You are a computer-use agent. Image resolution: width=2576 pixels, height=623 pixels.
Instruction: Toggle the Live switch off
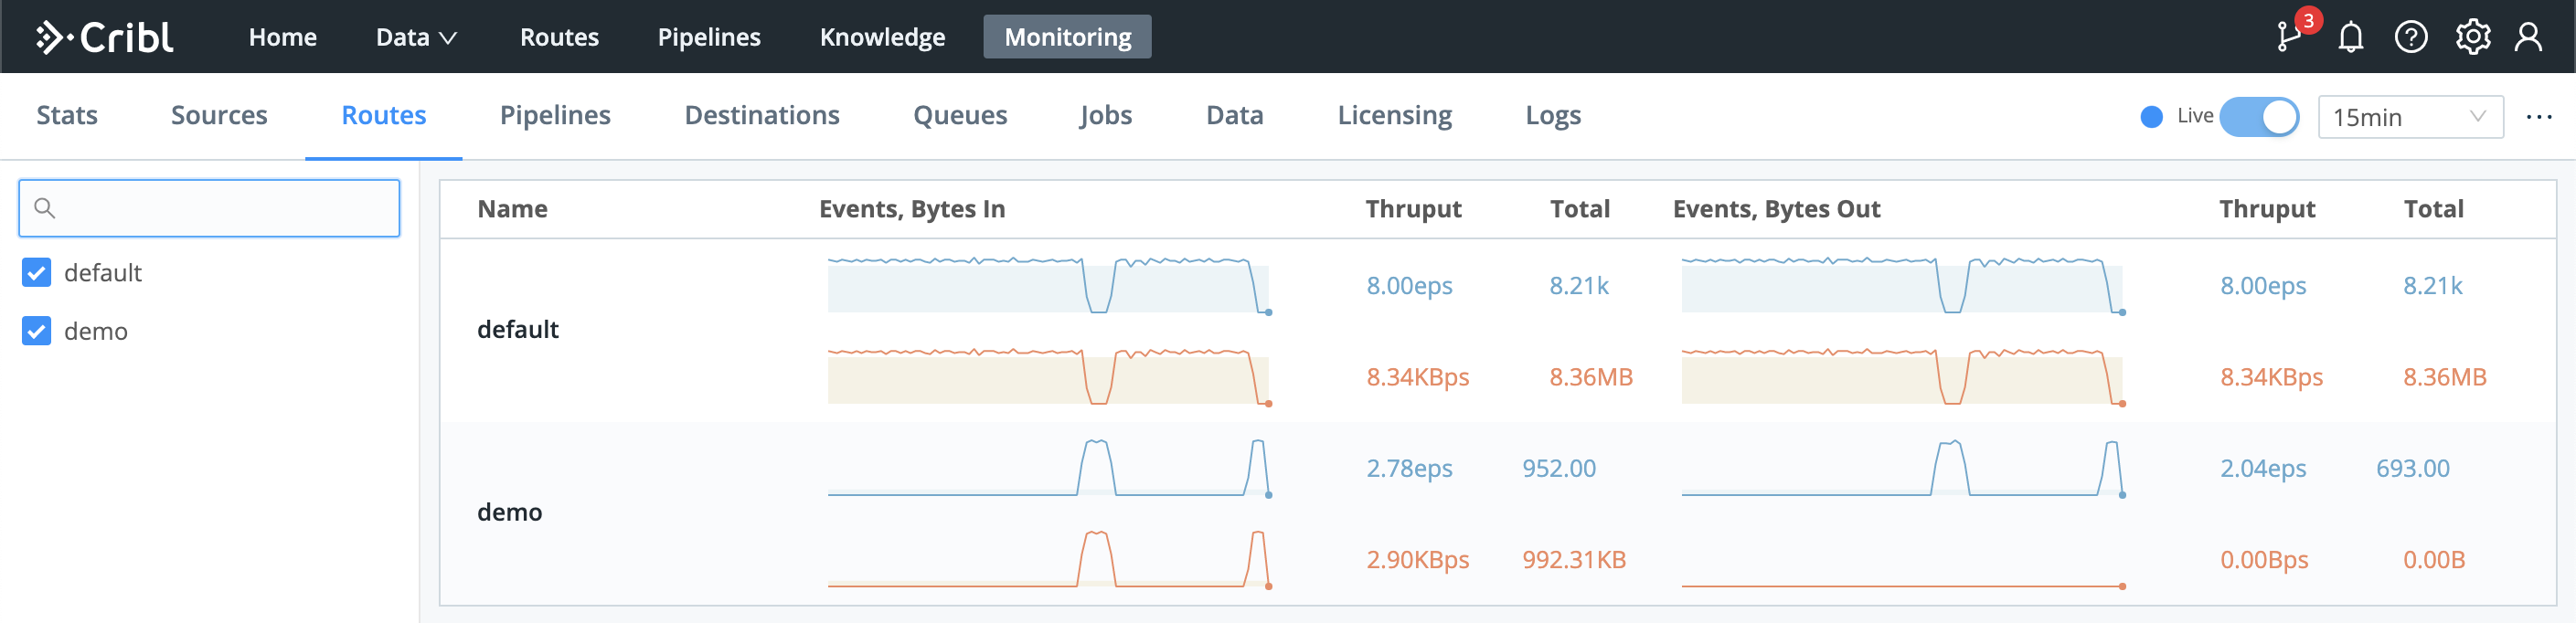2259,117
